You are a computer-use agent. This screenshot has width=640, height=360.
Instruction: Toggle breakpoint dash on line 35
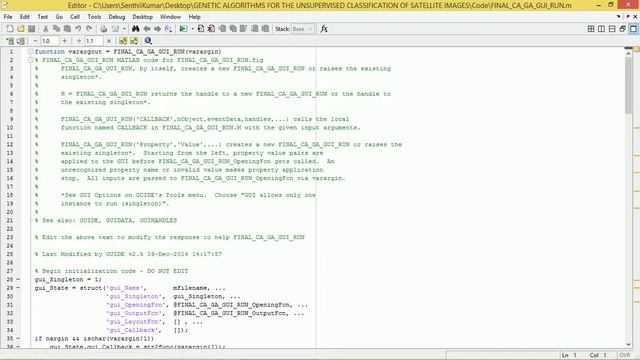(18, 338)
